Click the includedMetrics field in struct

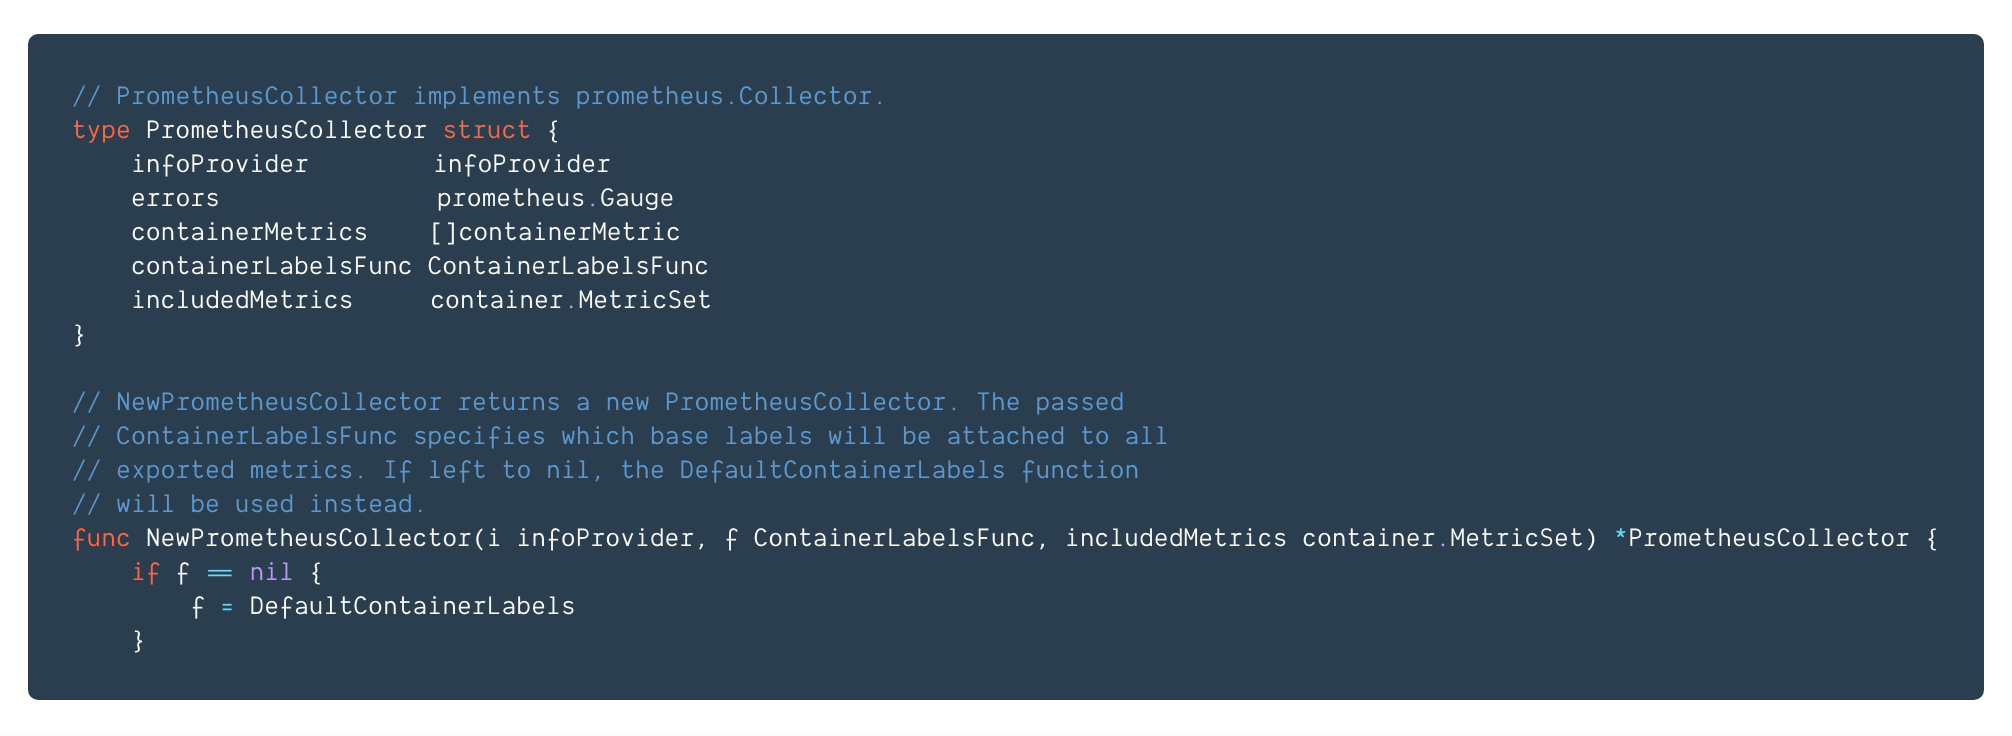coord(242,300)
